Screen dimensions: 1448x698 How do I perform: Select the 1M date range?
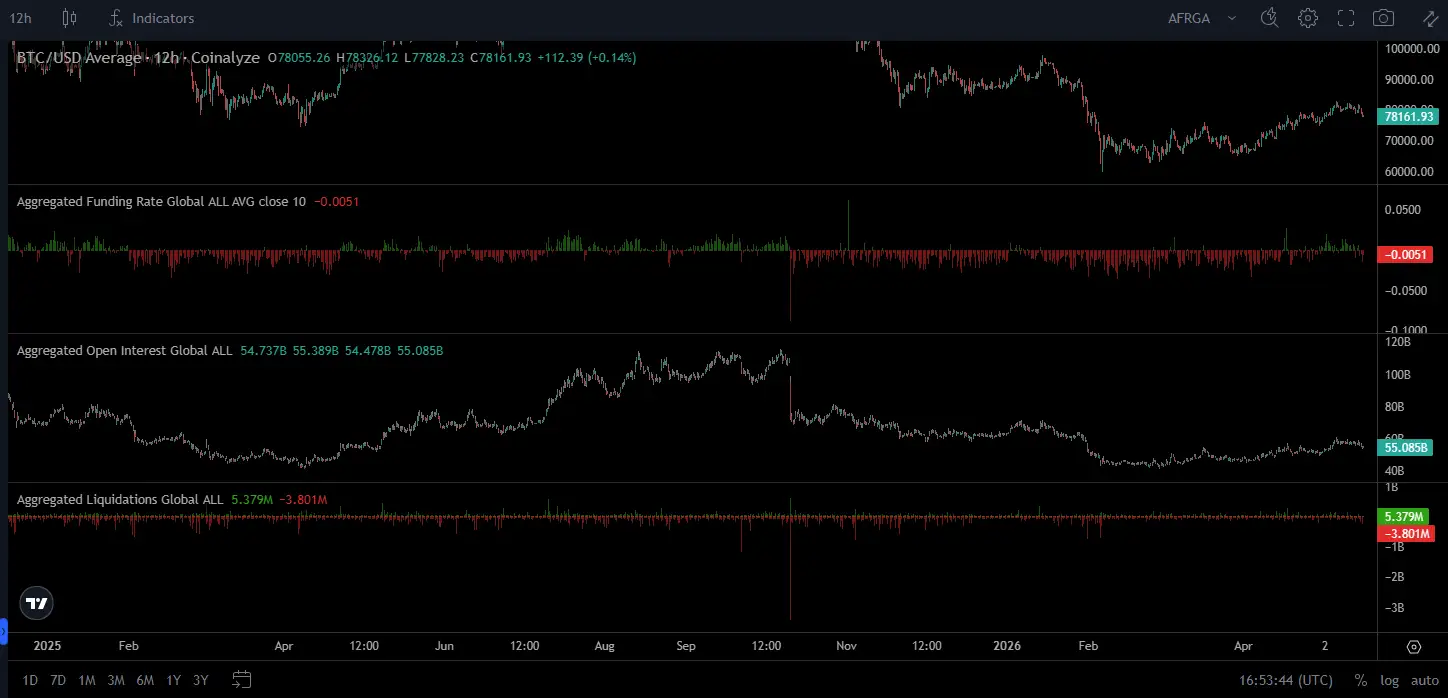[87, 680]
